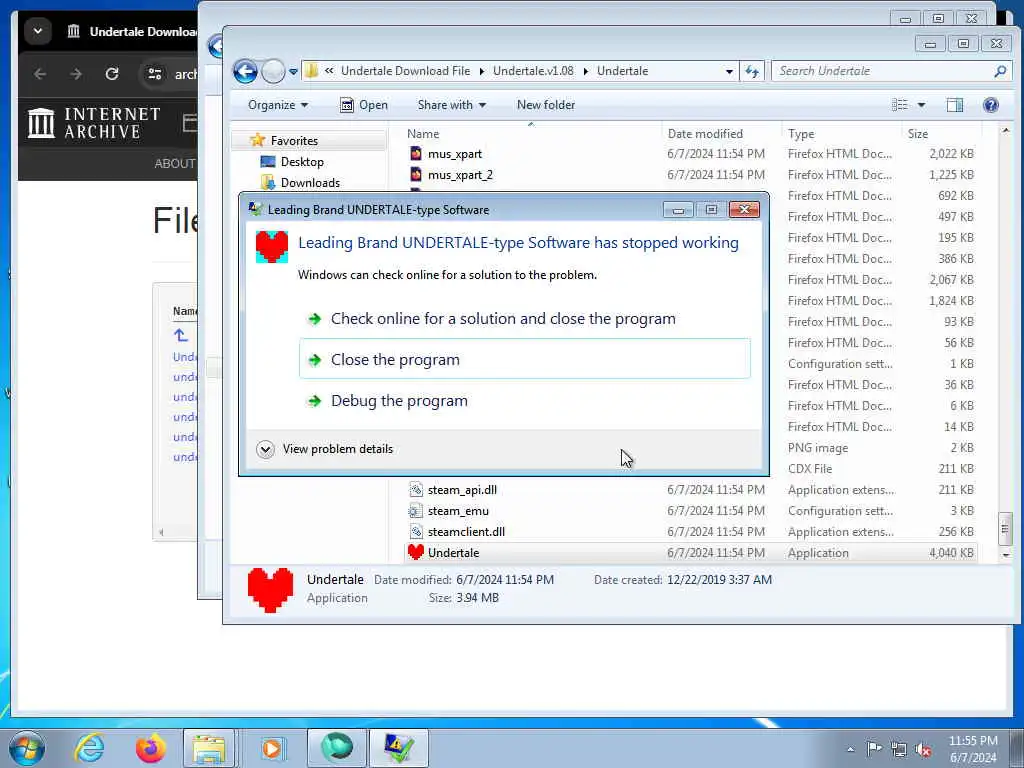Open the Organize menu
The height and width of the screenshot is (768, 1024).
278,105
